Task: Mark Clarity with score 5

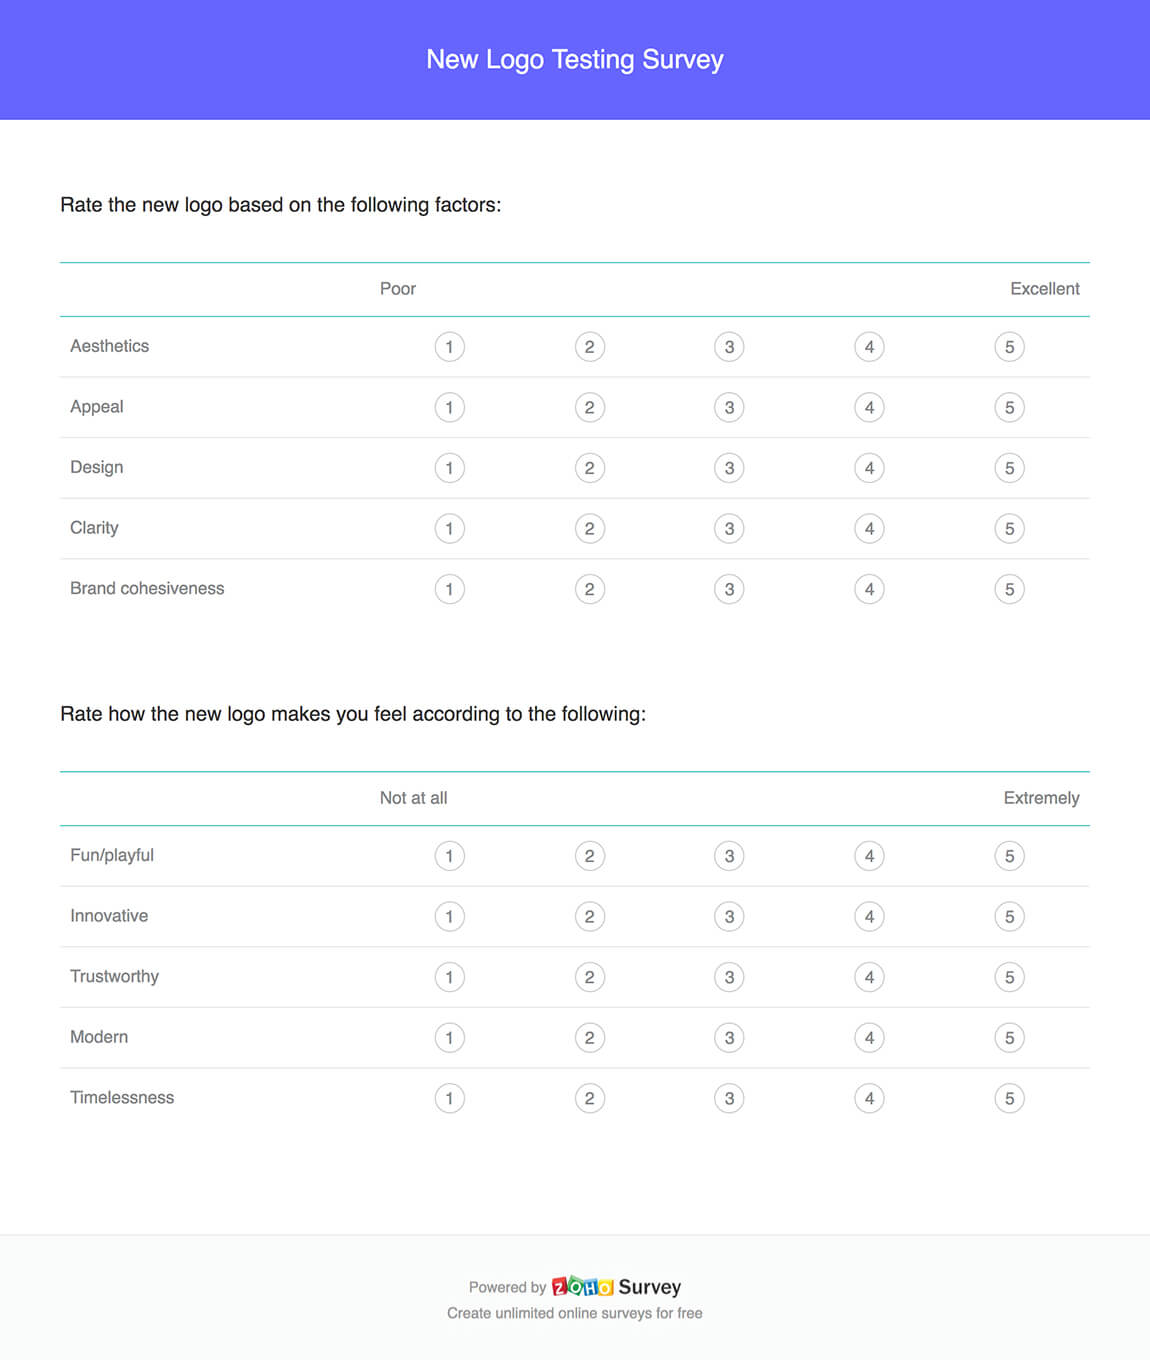Action: click(x=1009, y=529)
